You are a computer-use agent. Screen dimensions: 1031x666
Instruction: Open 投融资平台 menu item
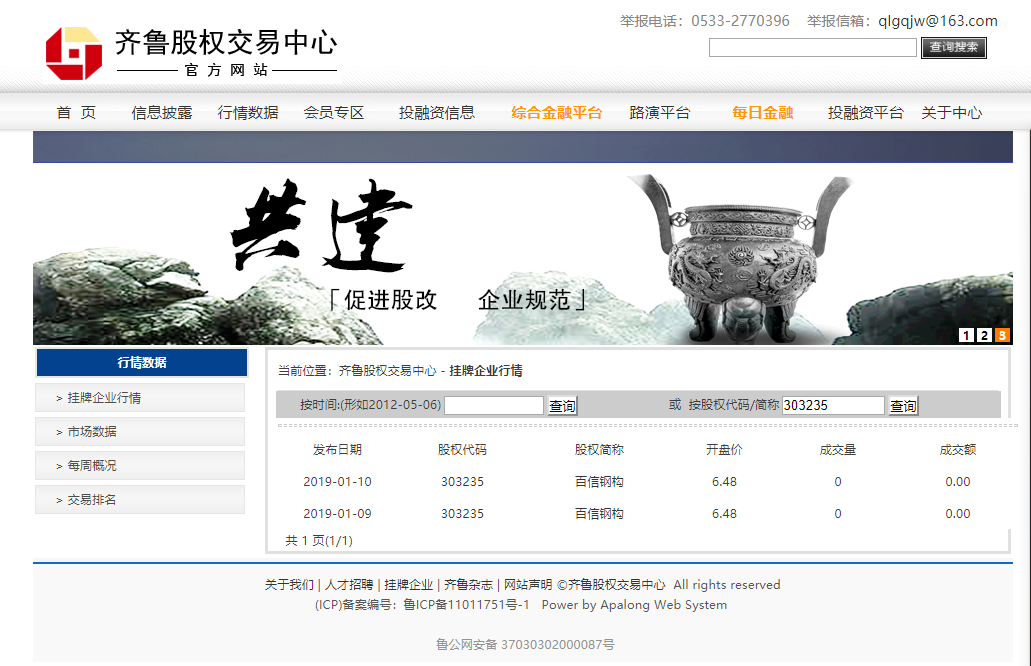point(865,112)
